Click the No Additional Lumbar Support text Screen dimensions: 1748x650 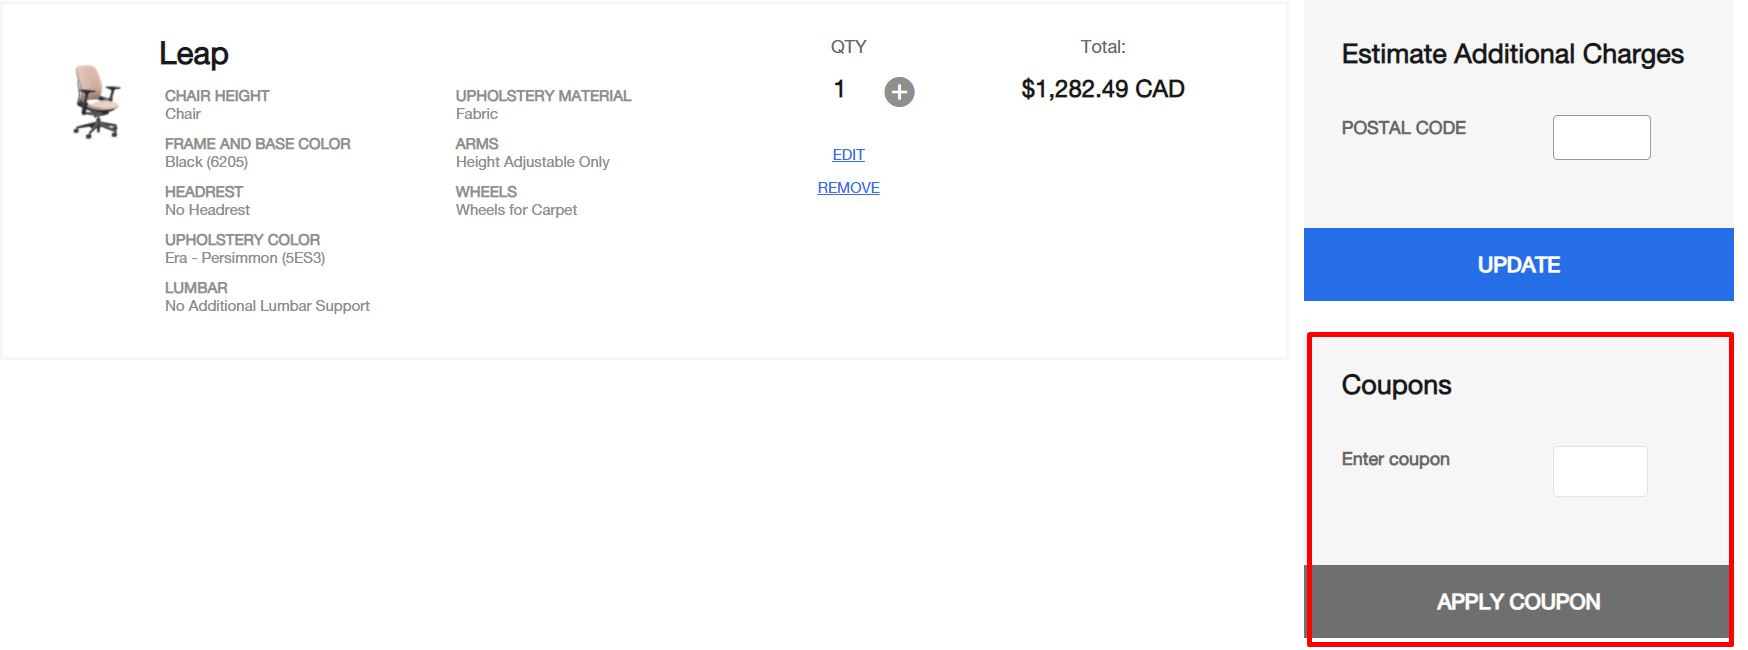[267, 306]
